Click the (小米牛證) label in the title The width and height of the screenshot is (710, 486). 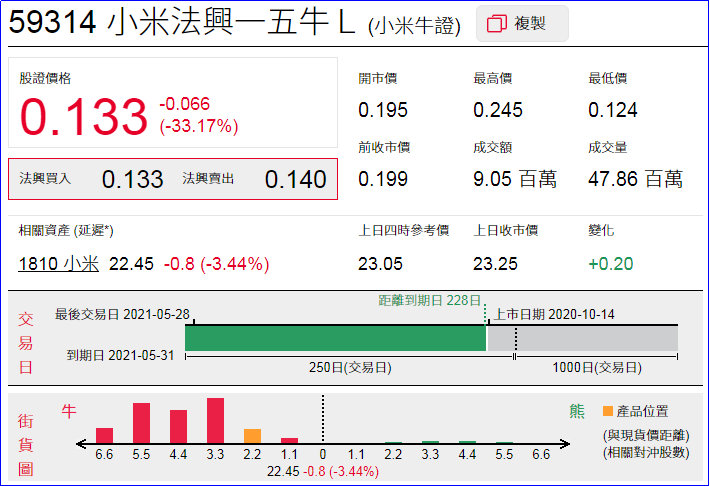(414, 26)
